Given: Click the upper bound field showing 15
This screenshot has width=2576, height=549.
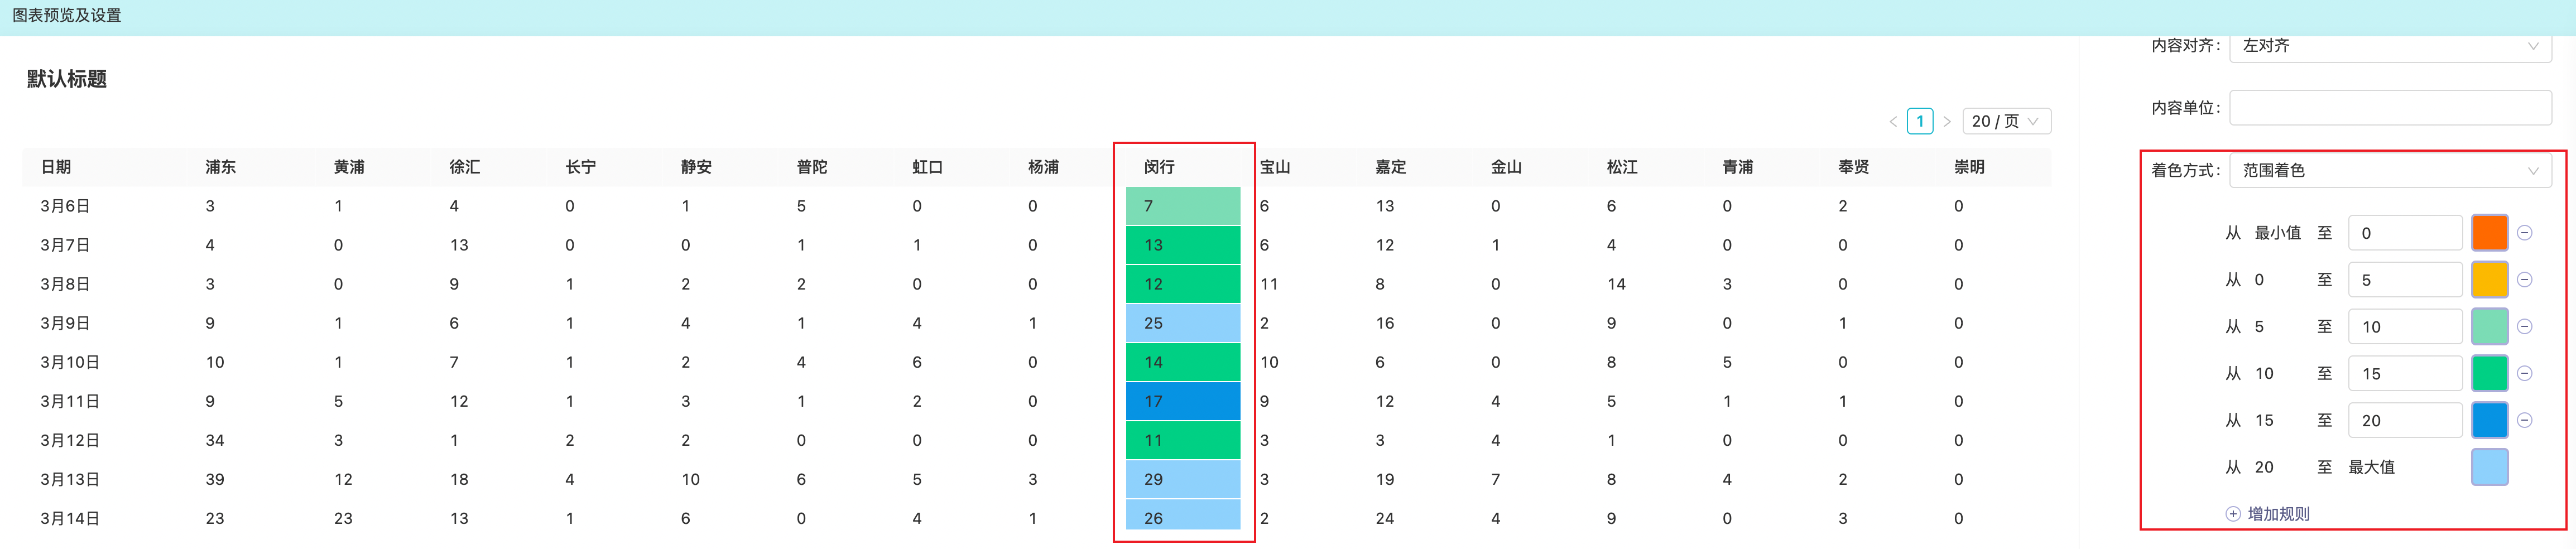Looking at the screenshot, I should (2405, 373).
